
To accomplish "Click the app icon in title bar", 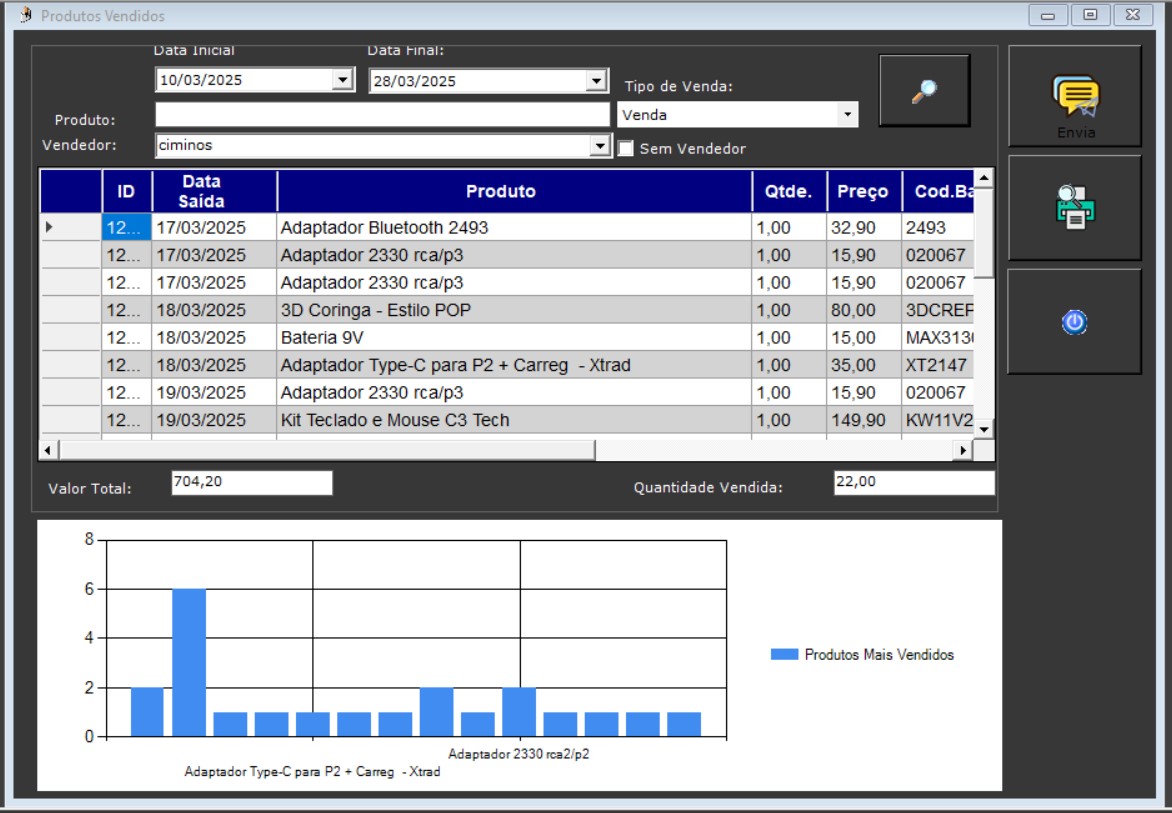I will tap(25, 15).
